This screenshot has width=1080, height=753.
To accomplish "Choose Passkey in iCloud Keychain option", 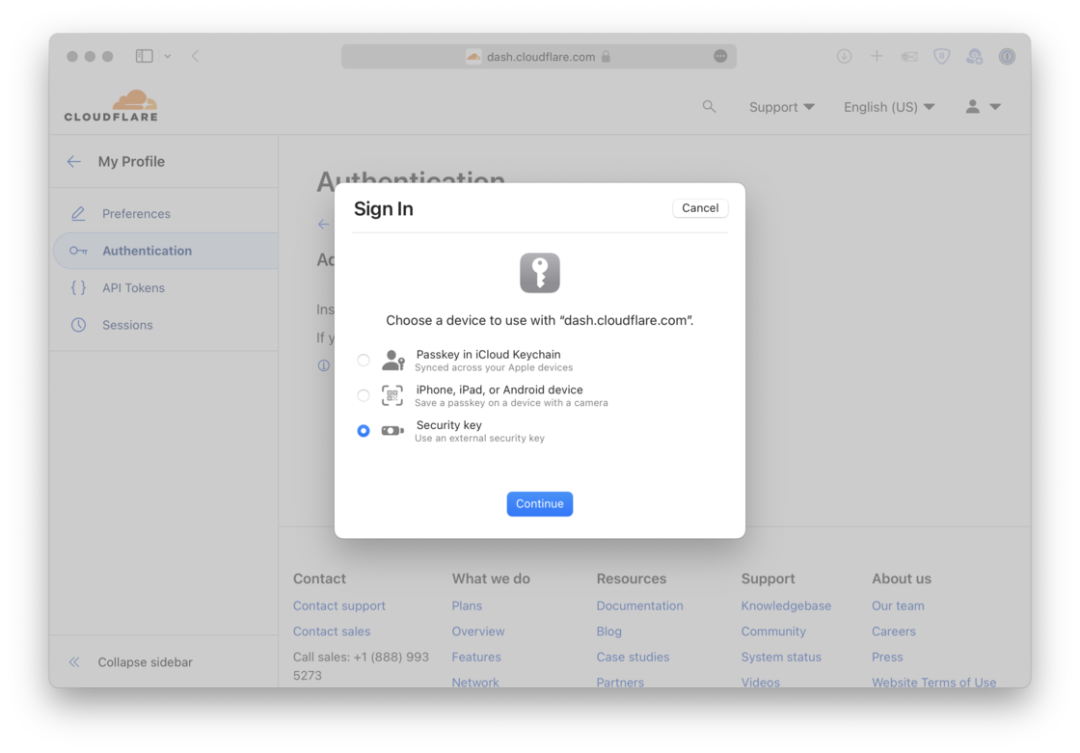I will [x=363, y=360].
